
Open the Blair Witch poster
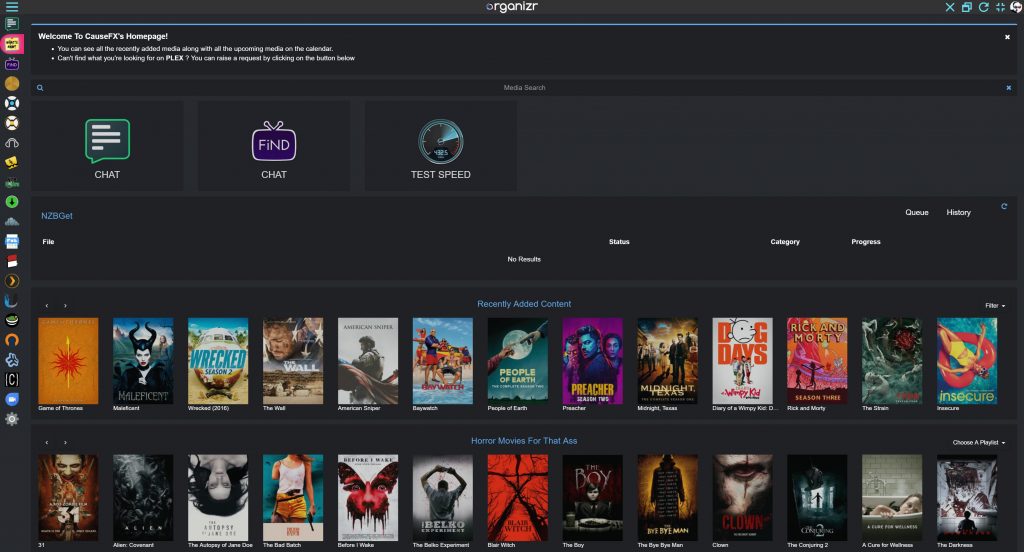[518, 498]
